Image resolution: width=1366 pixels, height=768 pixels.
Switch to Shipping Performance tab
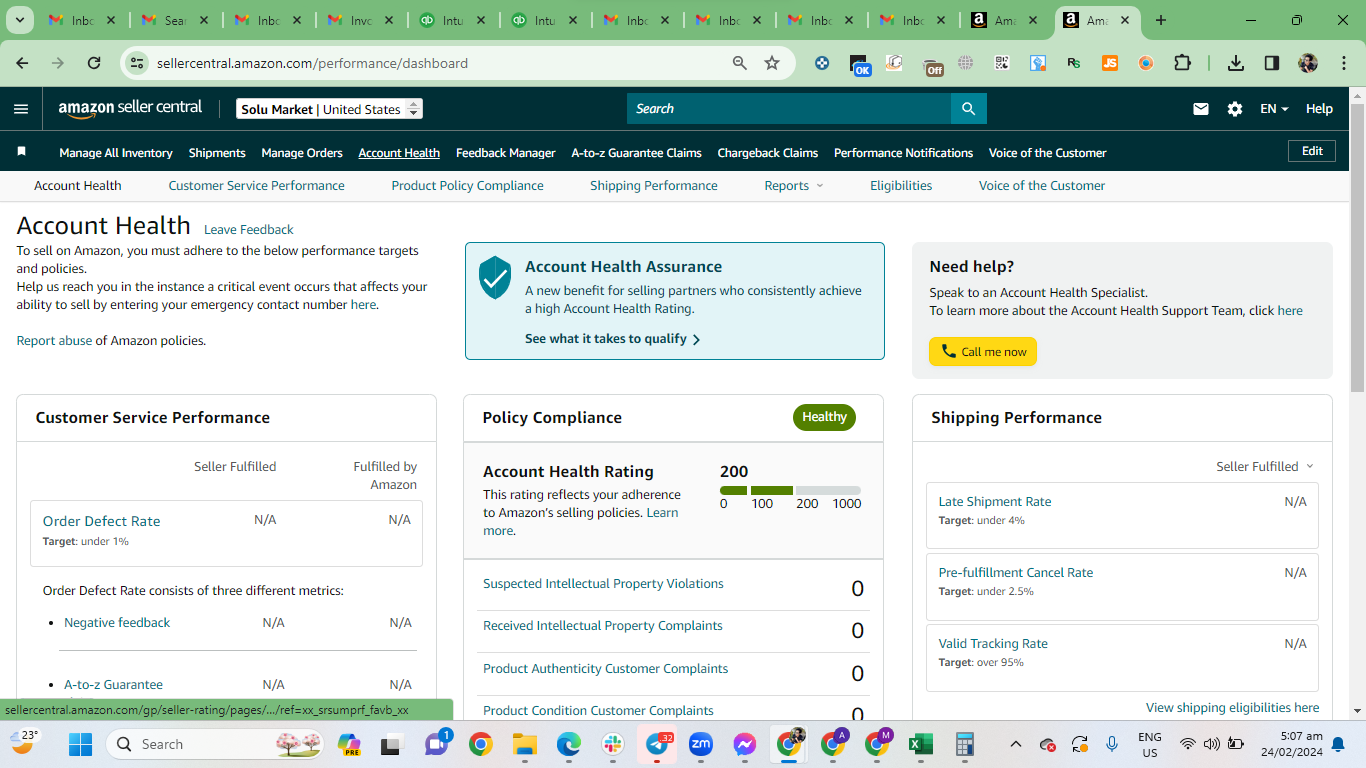tap(654, 186)
